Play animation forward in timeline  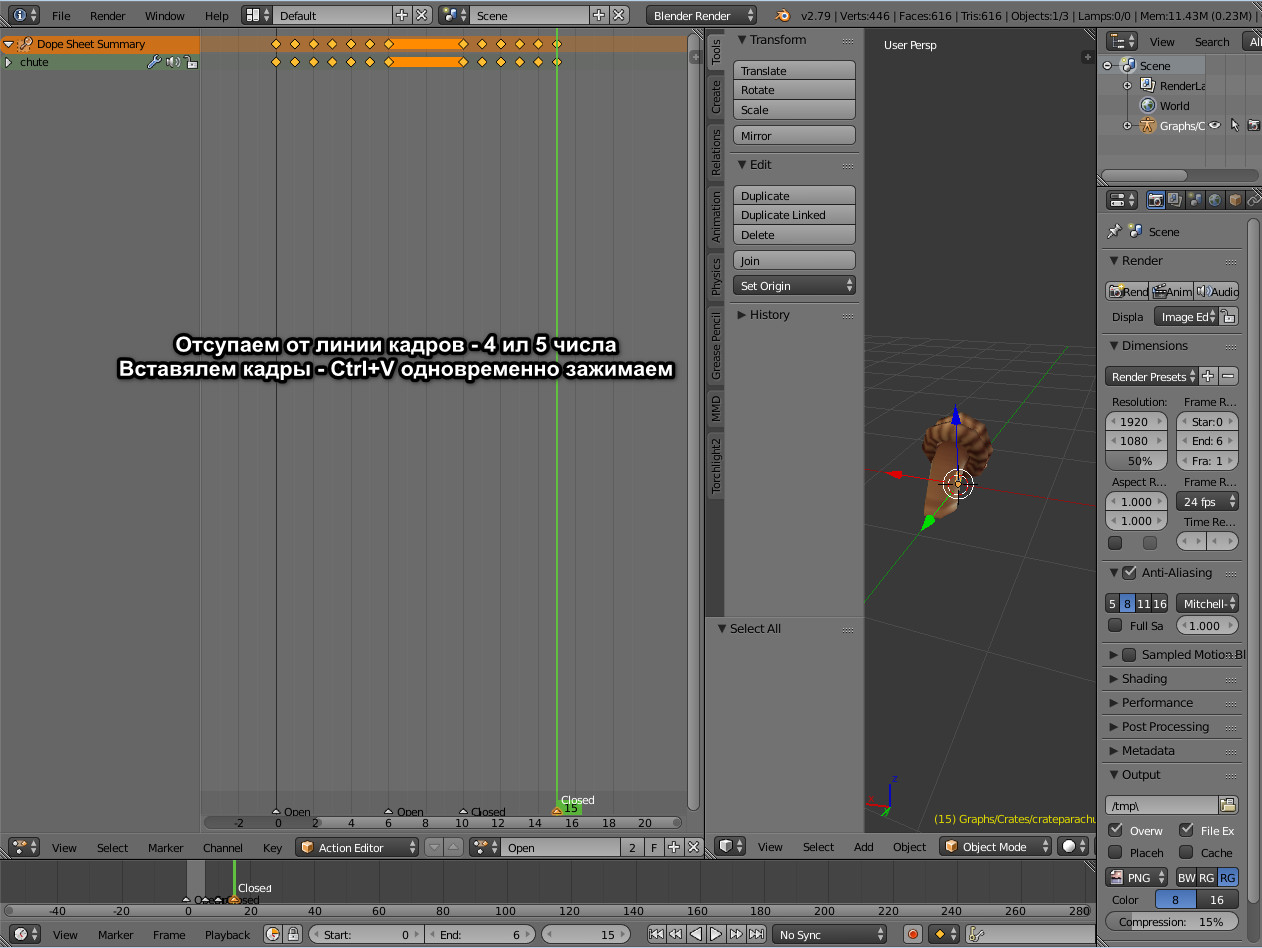pos(716,934)
